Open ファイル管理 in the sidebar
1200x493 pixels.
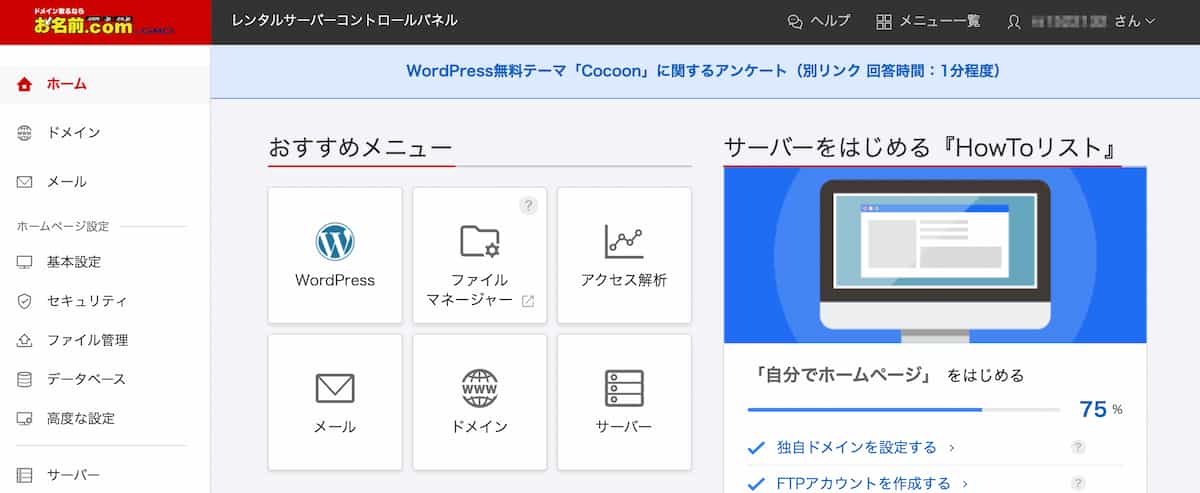pyautogui.click(x=86, y=340)
